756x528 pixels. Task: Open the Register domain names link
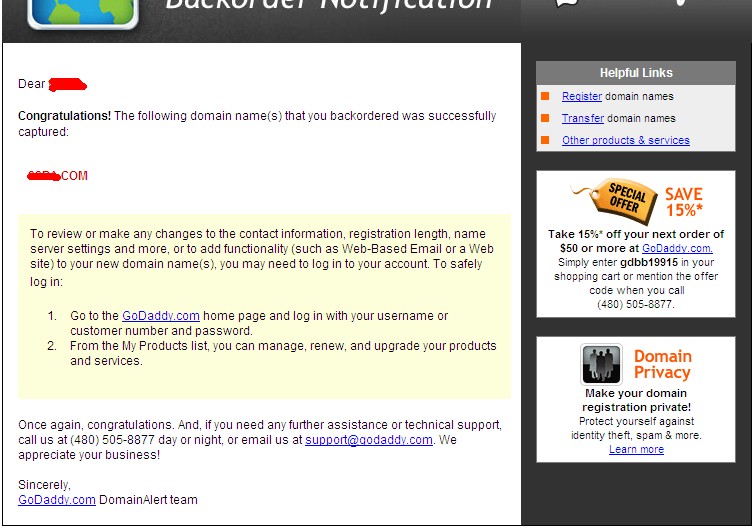pos(582,96)
